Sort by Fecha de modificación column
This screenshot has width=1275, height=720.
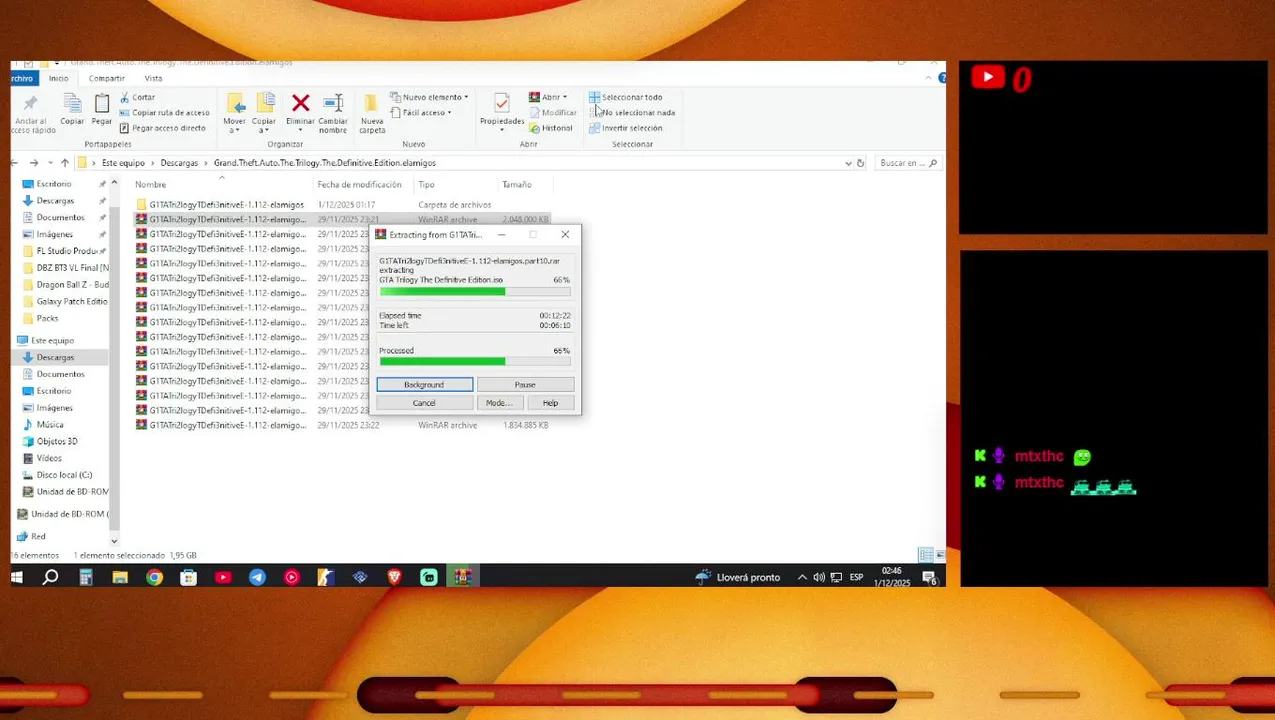pyautogui.click(x=359, y=184)
